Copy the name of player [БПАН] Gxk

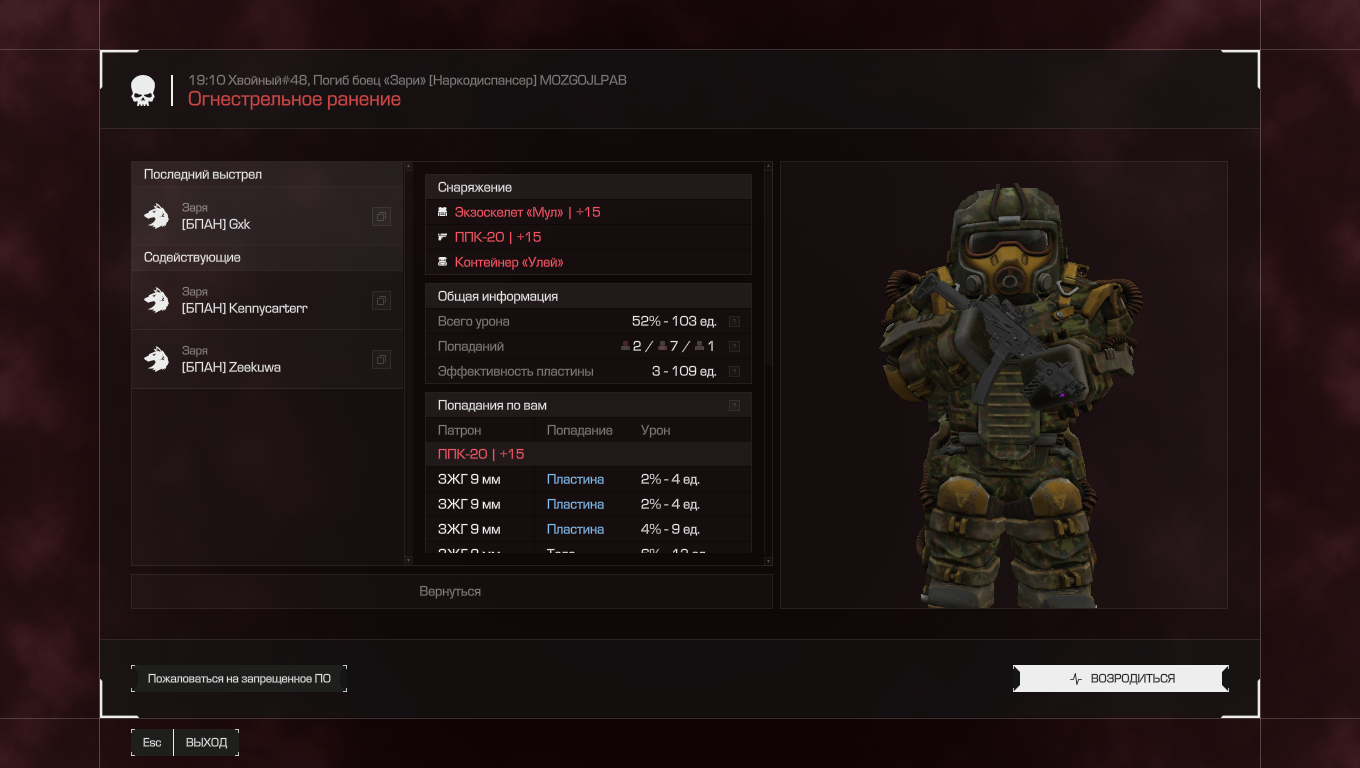381,216
